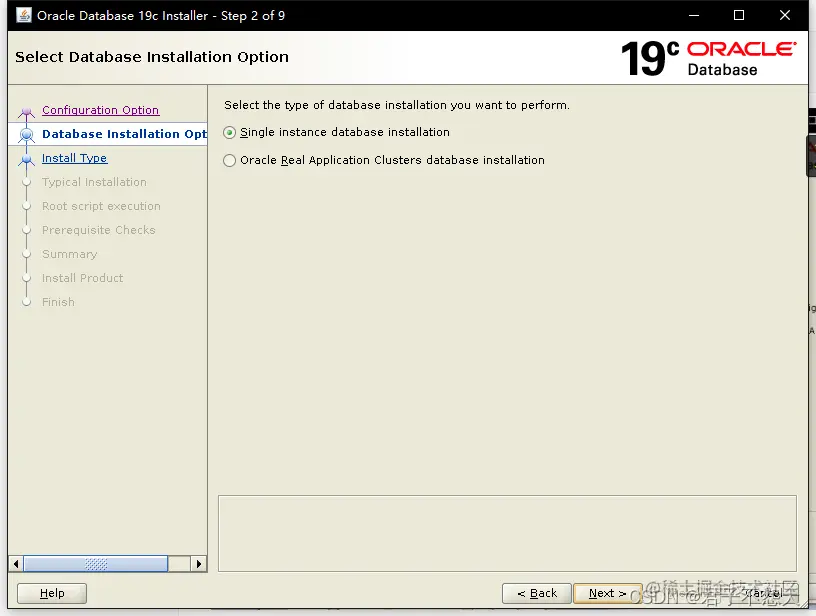Maximize the Oracle installer window
The height and width of the screenshot is (616, 816).
tap(738, 15)
